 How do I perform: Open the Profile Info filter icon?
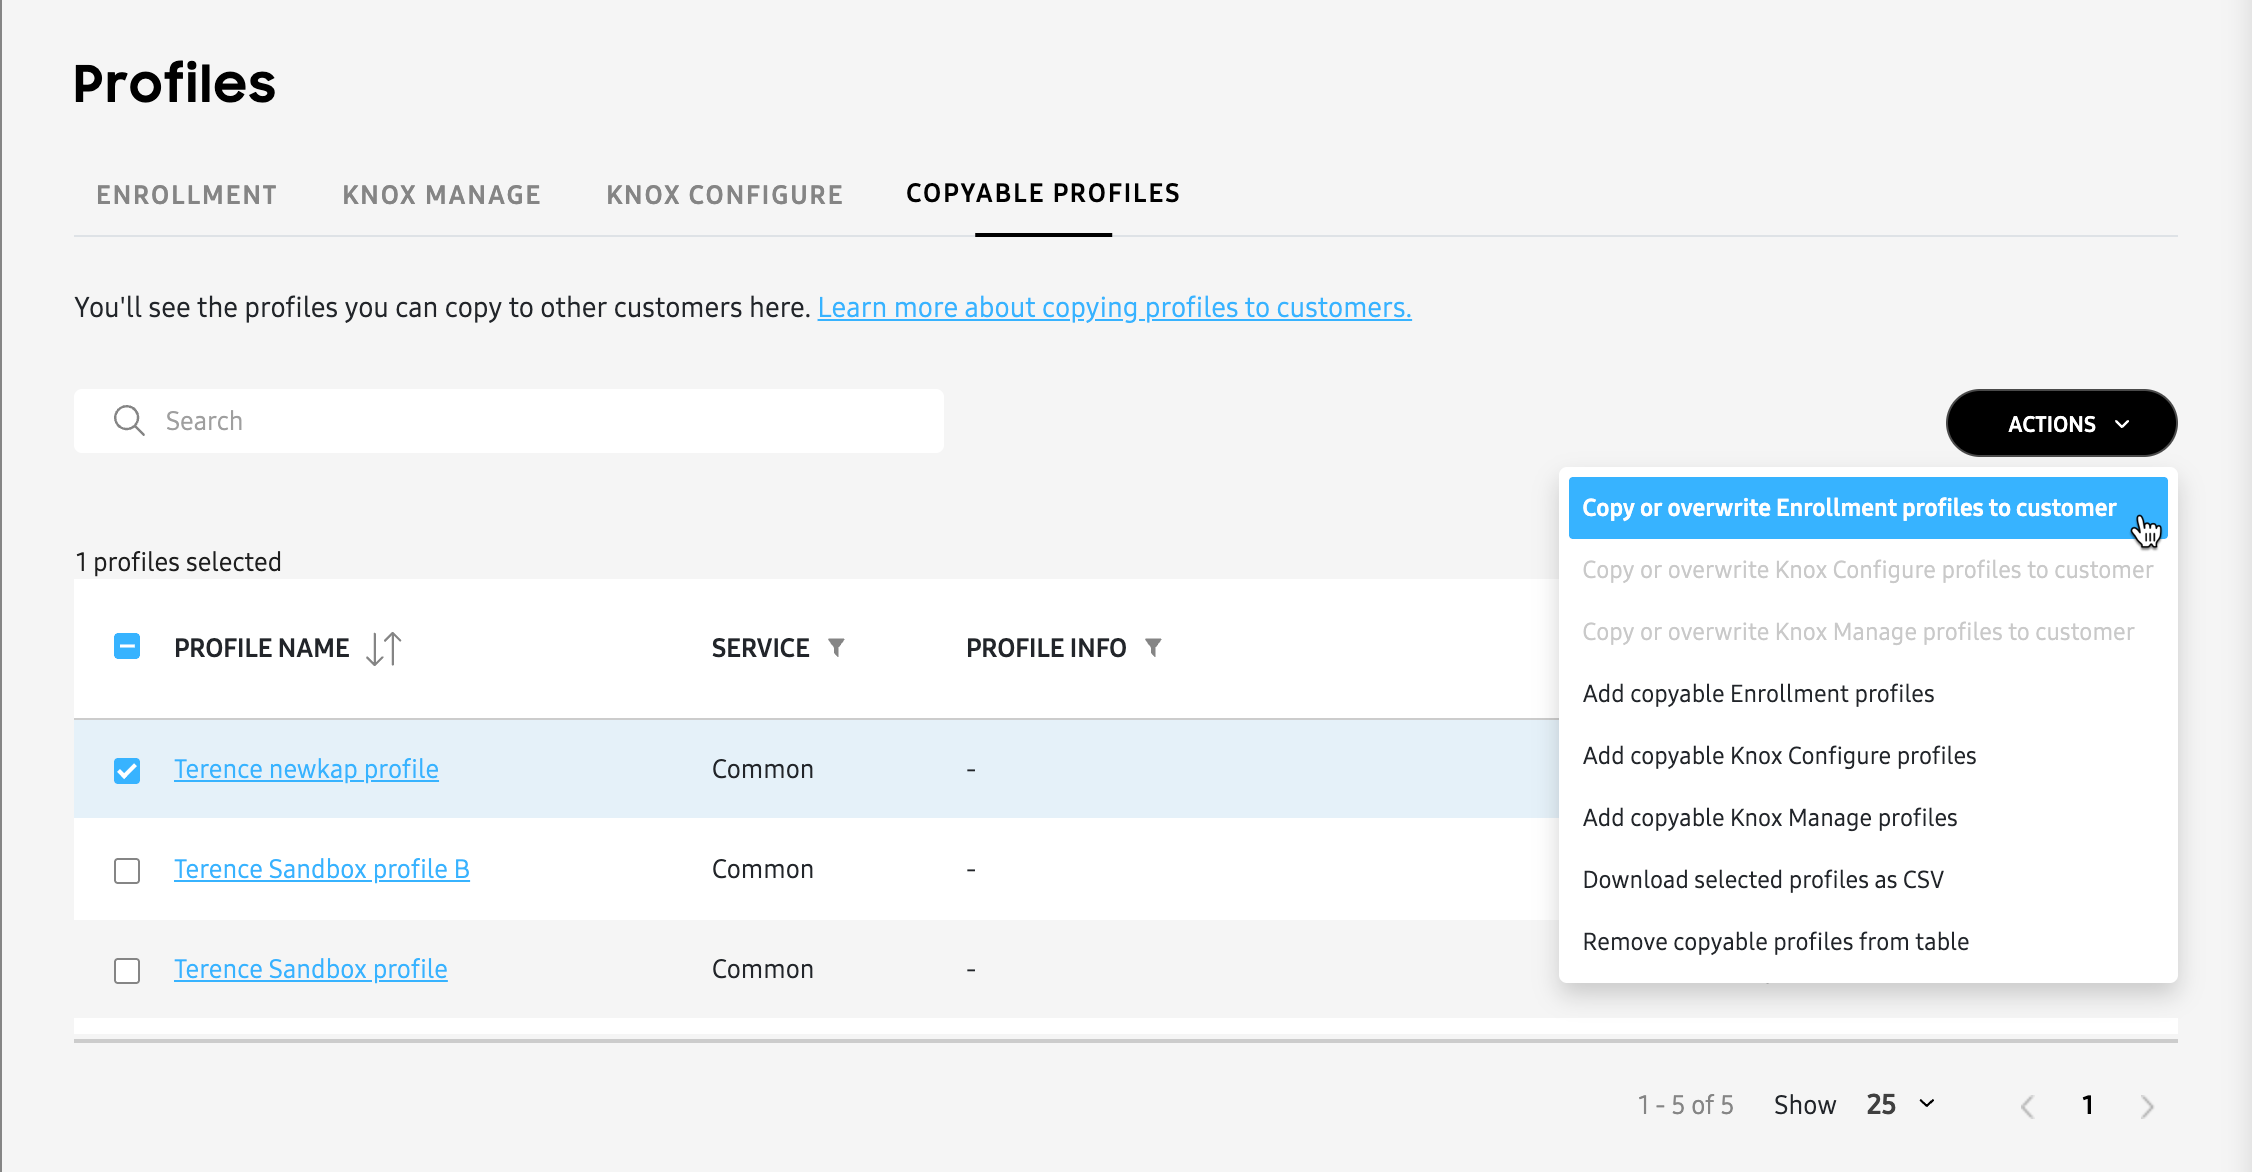tap(1153, 648)
